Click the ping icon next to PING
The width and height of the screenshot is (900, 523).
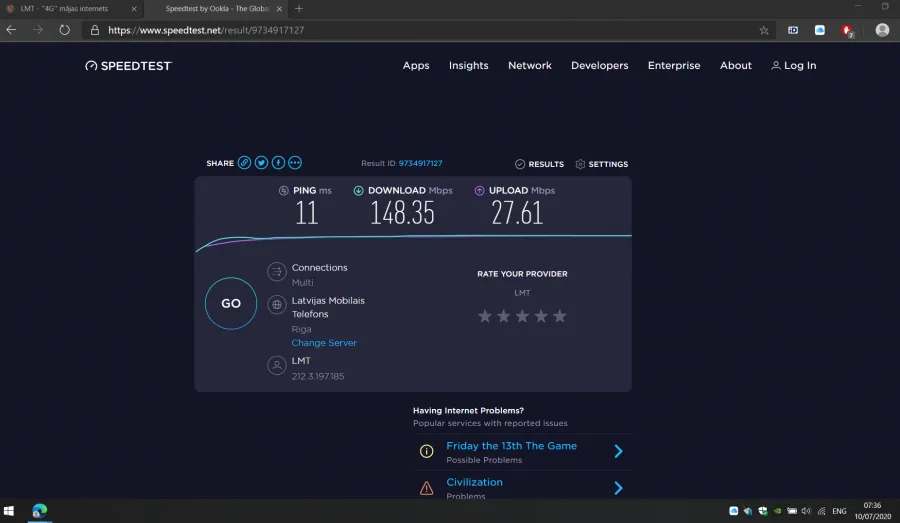click(284, 191)
